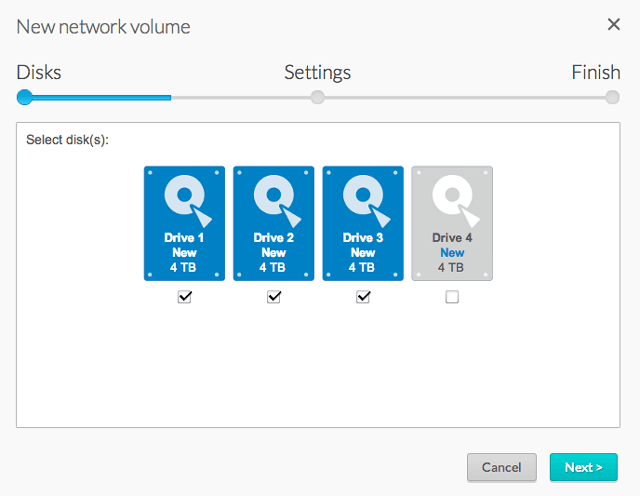Screen dimensions: 640x496
Task: Select the gray Drive 4 disk icon
Action: [x=452, y=223]
